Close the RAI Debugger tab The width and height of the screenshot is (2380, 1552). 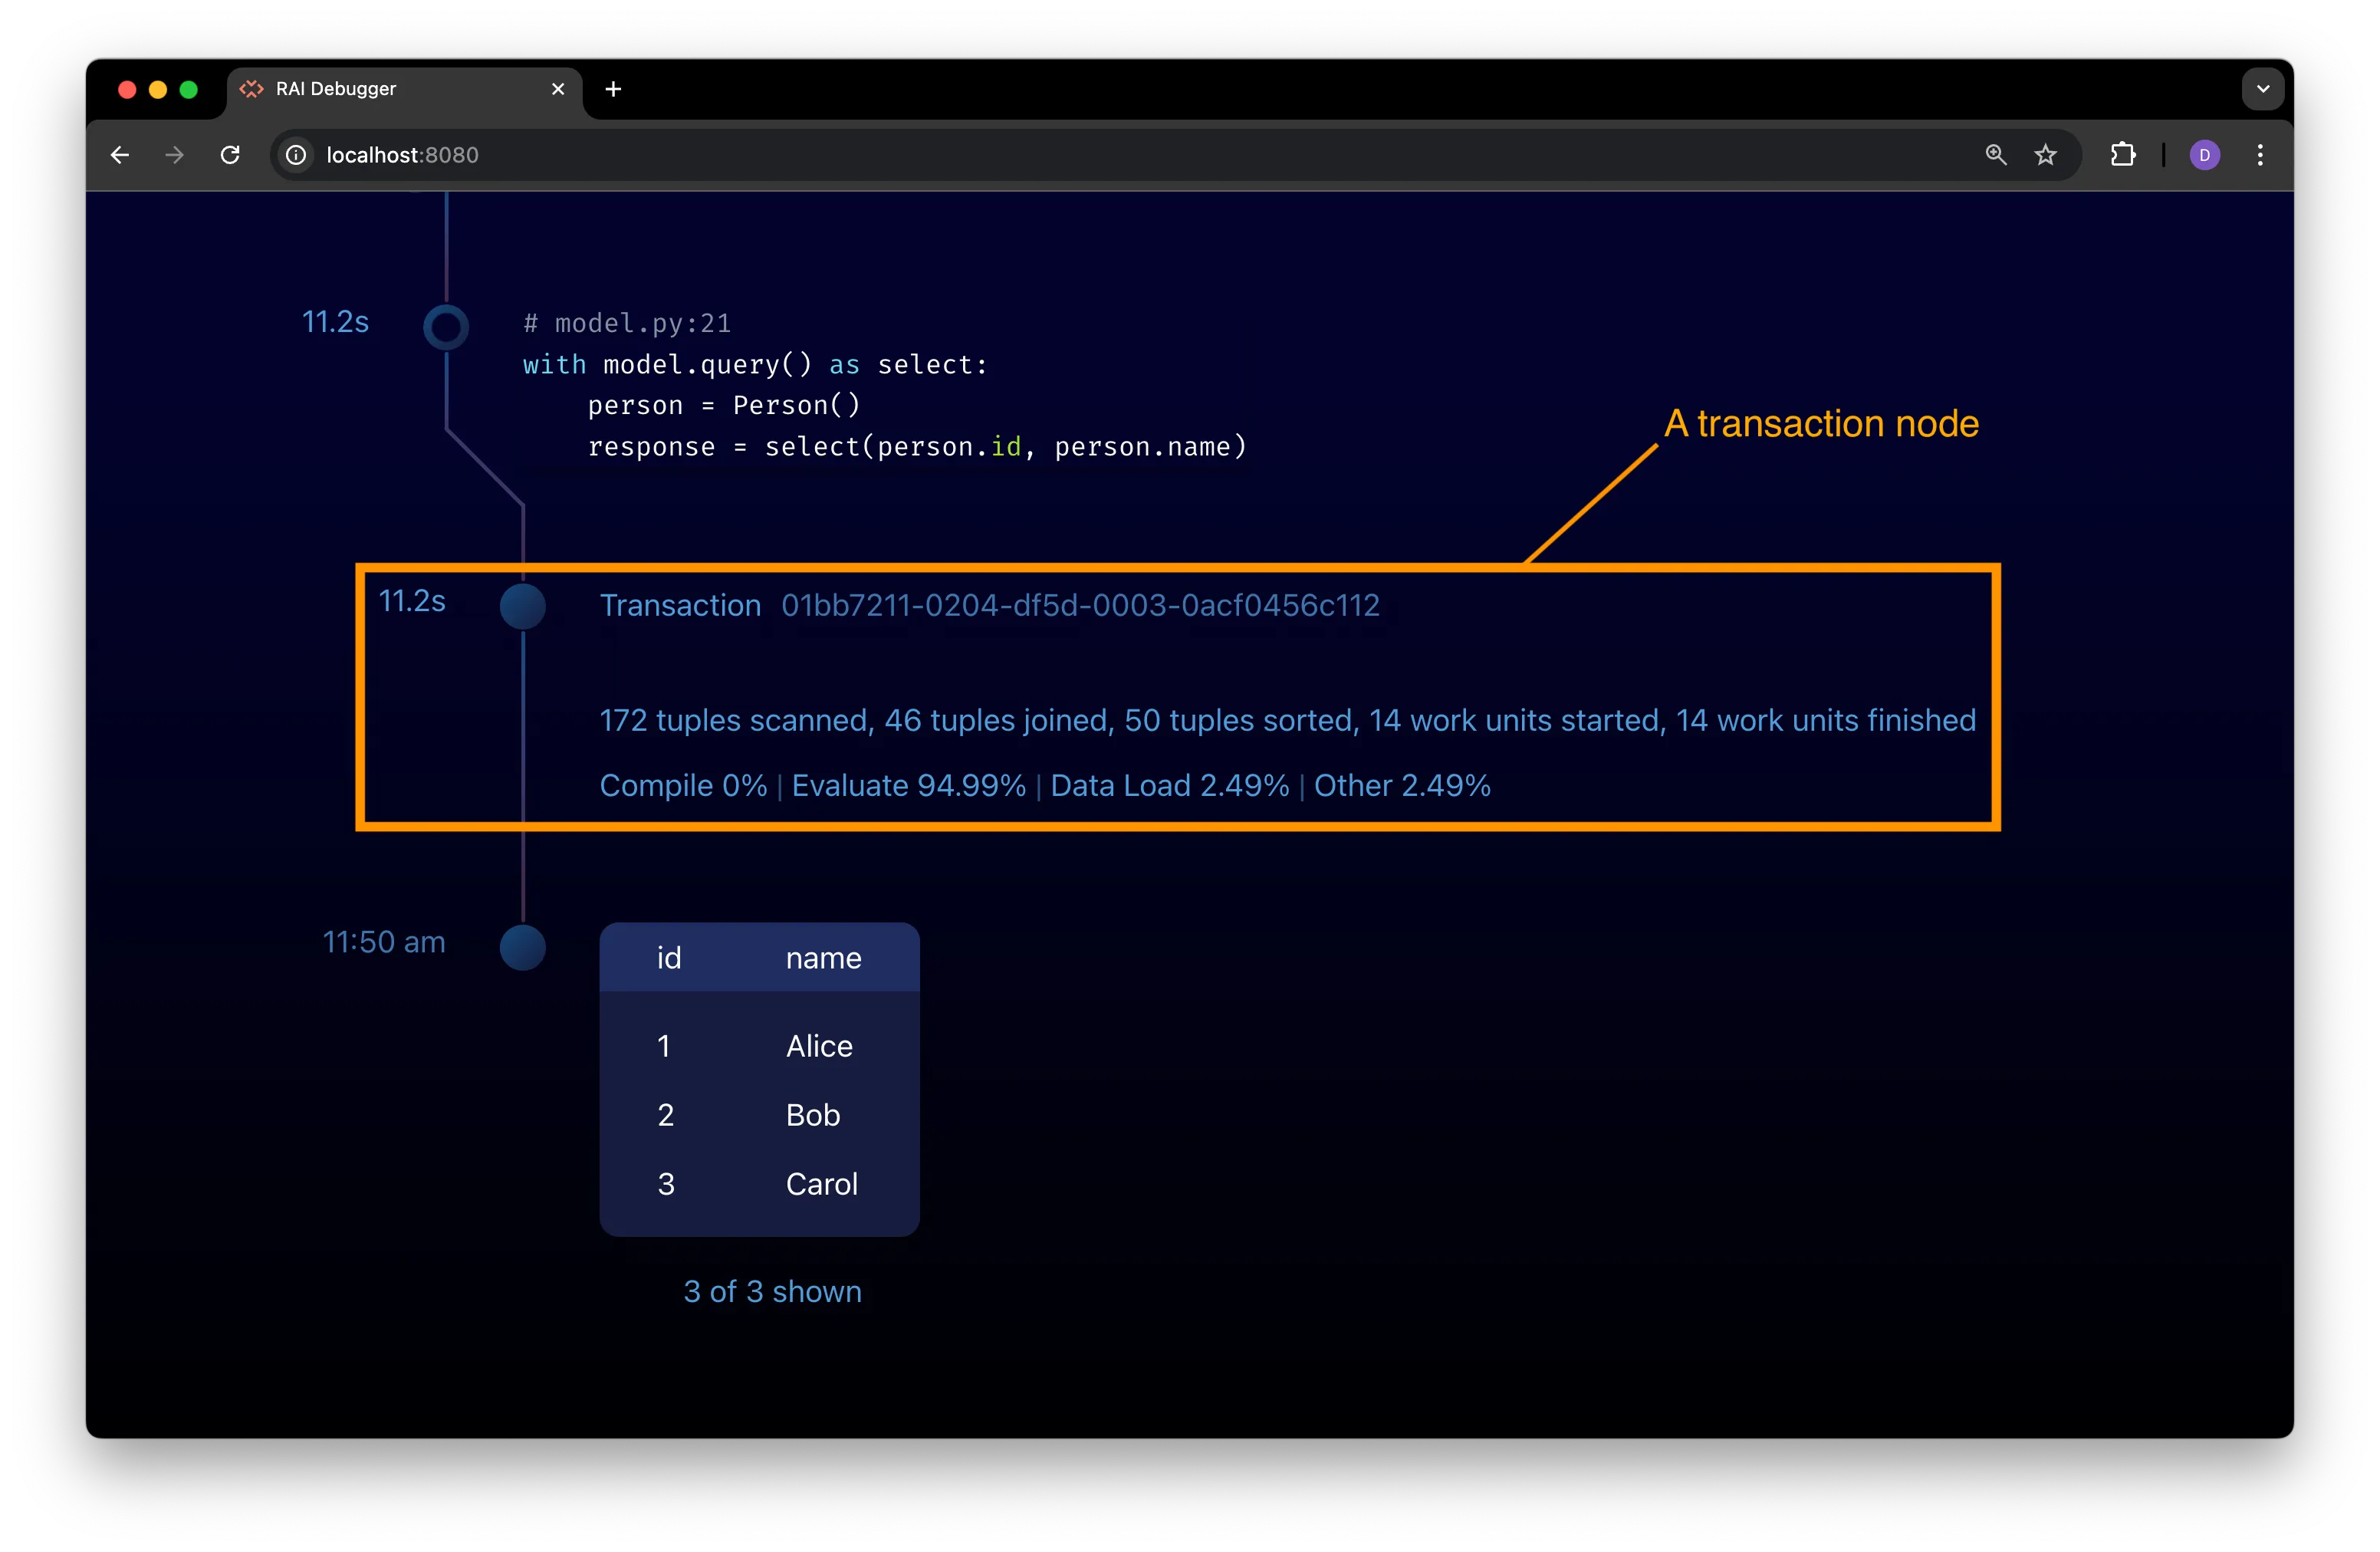click(558, 89)
